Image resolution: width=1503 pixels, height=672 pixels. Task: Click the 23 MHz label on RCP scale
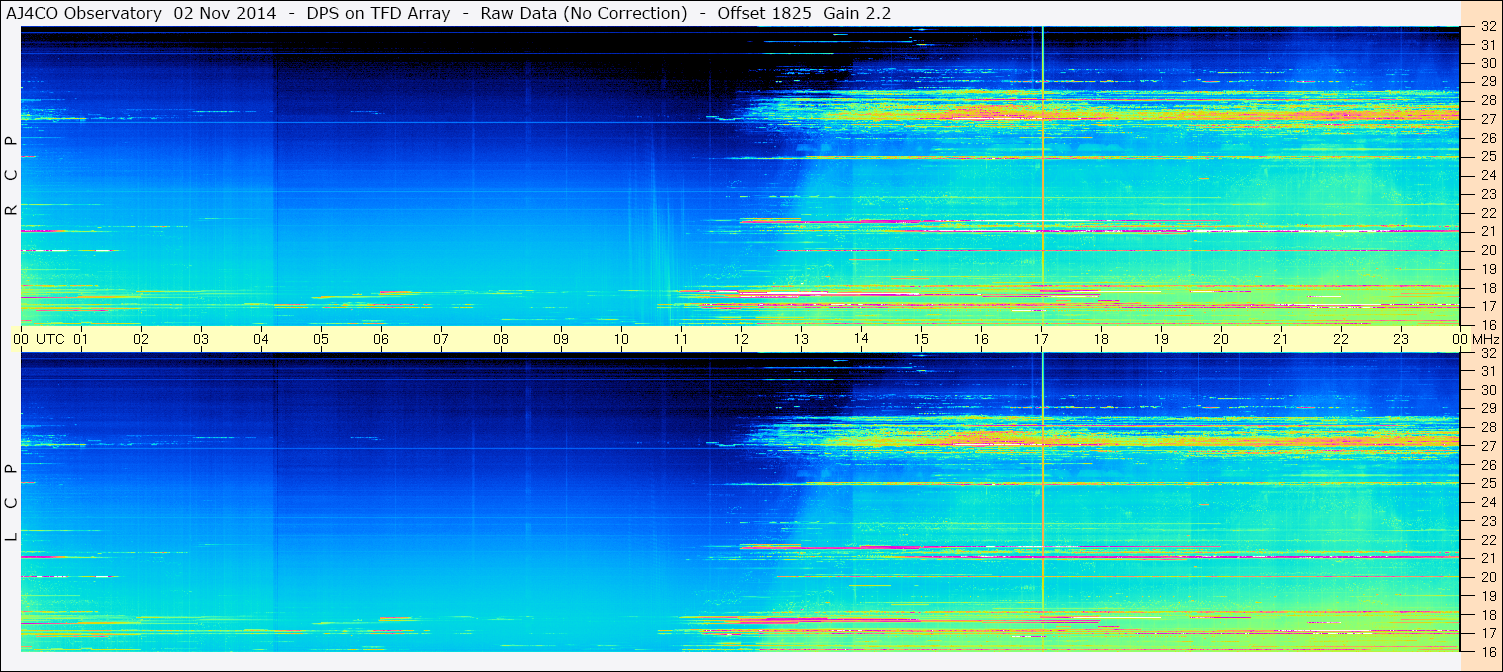pos(1487,195)
